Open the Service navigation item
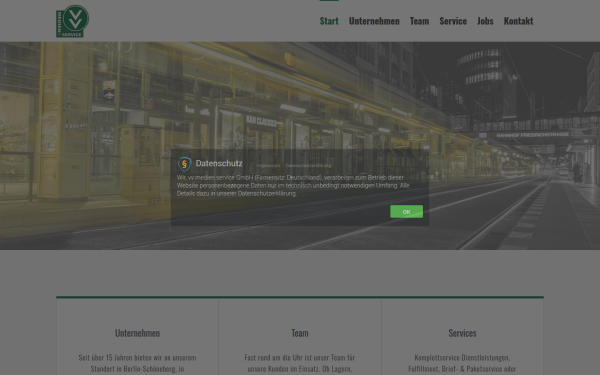 click(x=453, y=21)
